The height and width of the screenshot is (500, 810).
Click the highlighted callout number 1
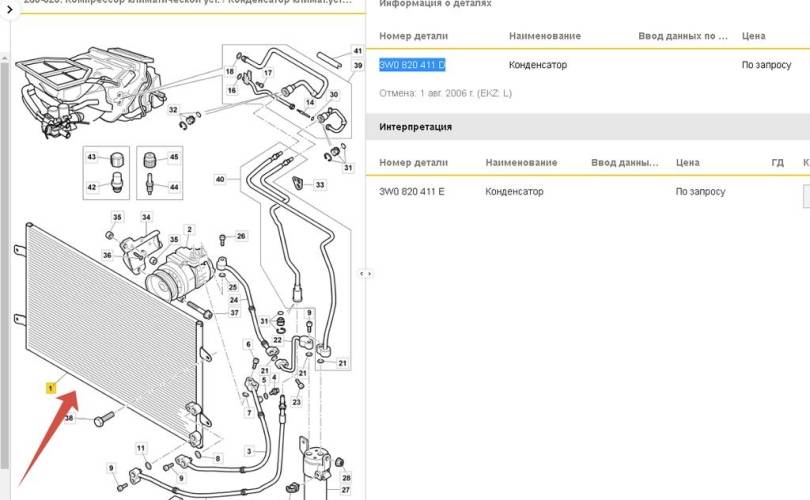point(50,385)
